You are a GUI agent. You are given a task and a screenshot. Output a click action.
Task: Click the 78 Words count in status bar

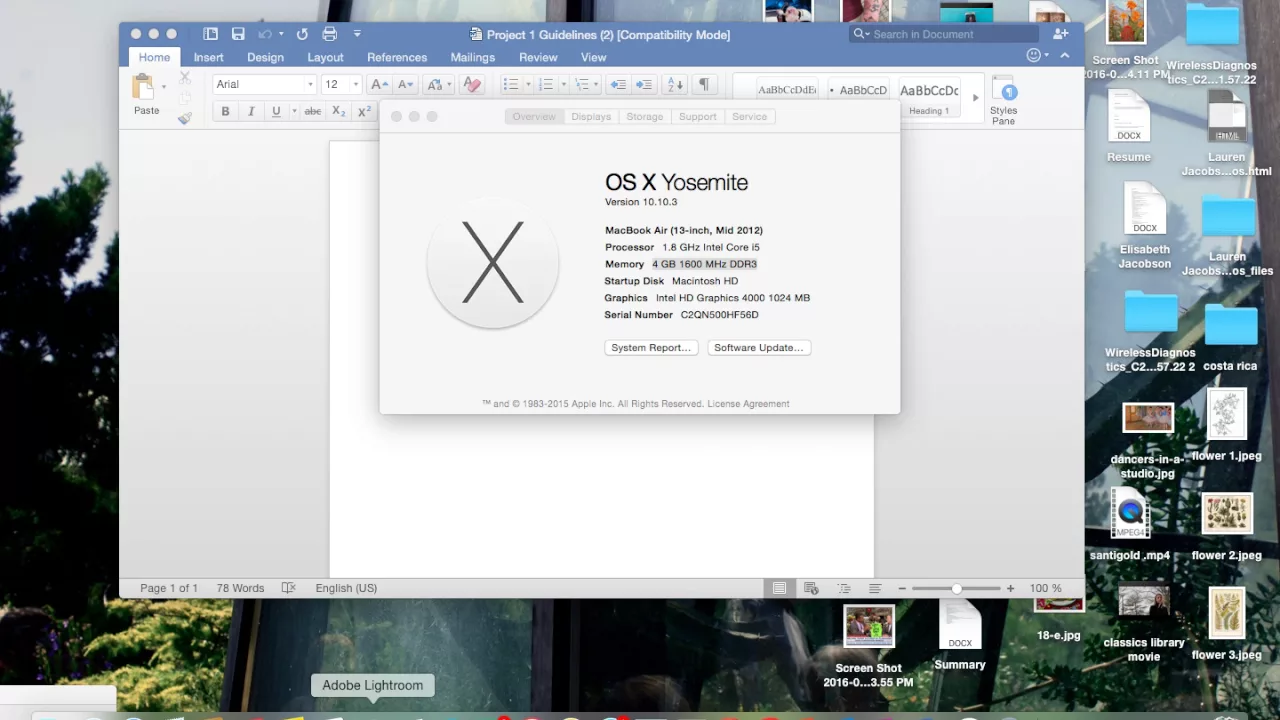point(240,588)
